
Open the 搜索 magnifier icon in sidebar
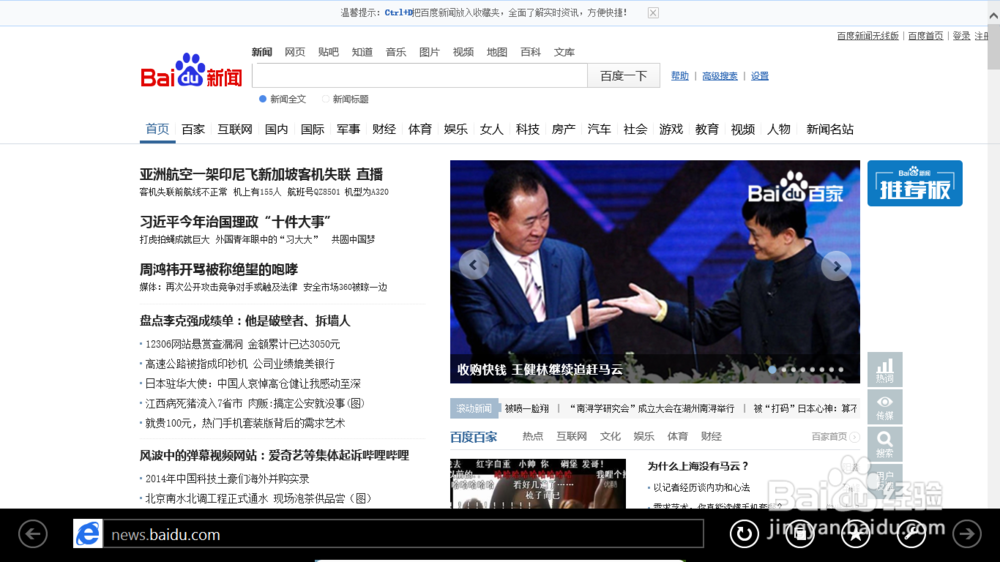[x=885, y=444]
